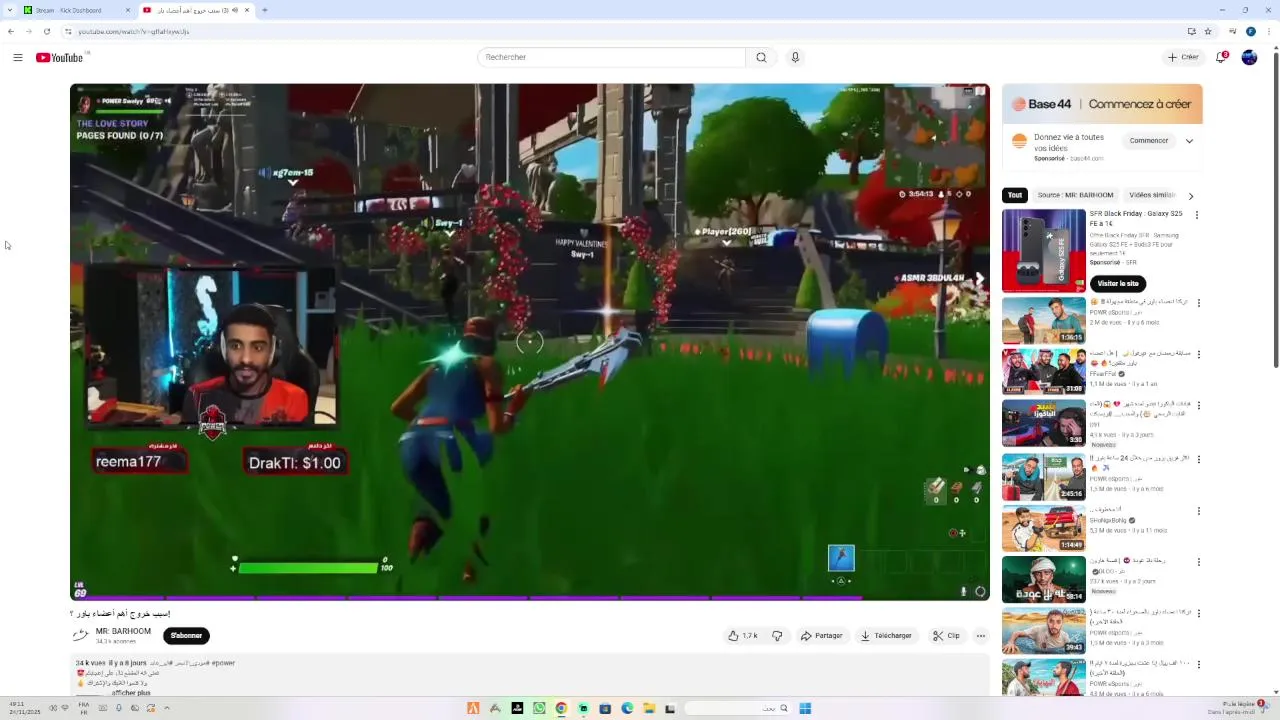
Task: Click the Rechercher search field
Action: pyautogui.click(x=611, y=57)
